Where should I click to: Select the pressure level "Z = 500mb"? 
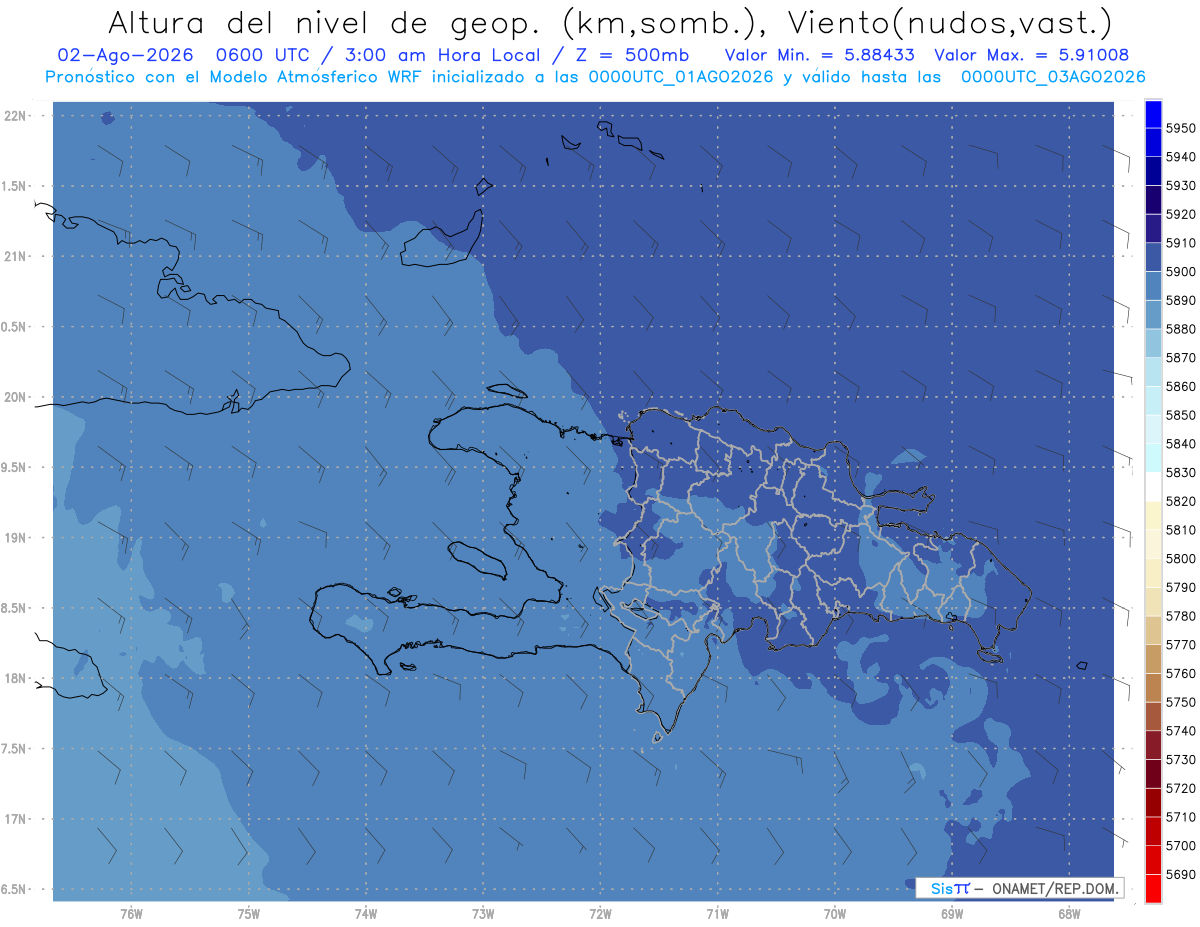pos(632,54)
